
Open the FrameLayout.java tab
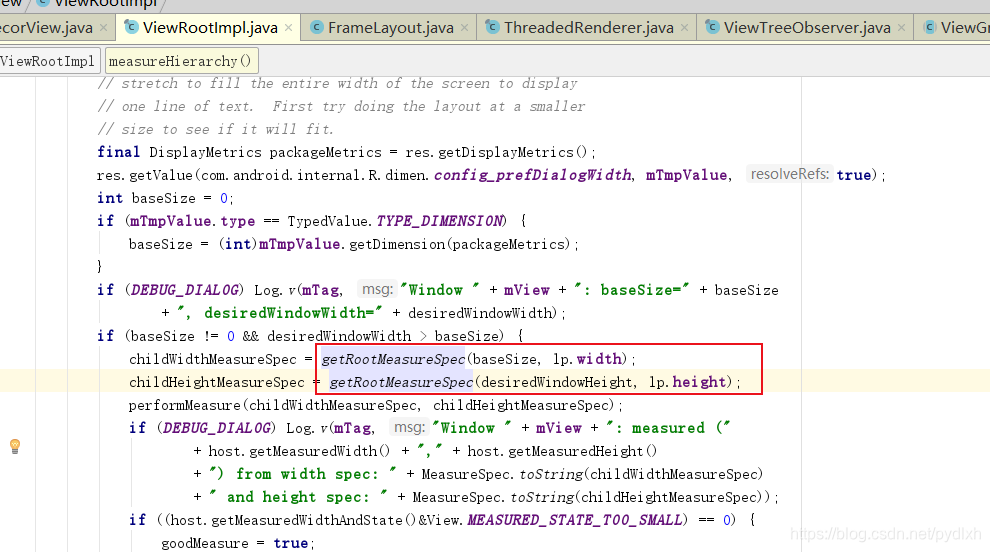click(390, 28)
